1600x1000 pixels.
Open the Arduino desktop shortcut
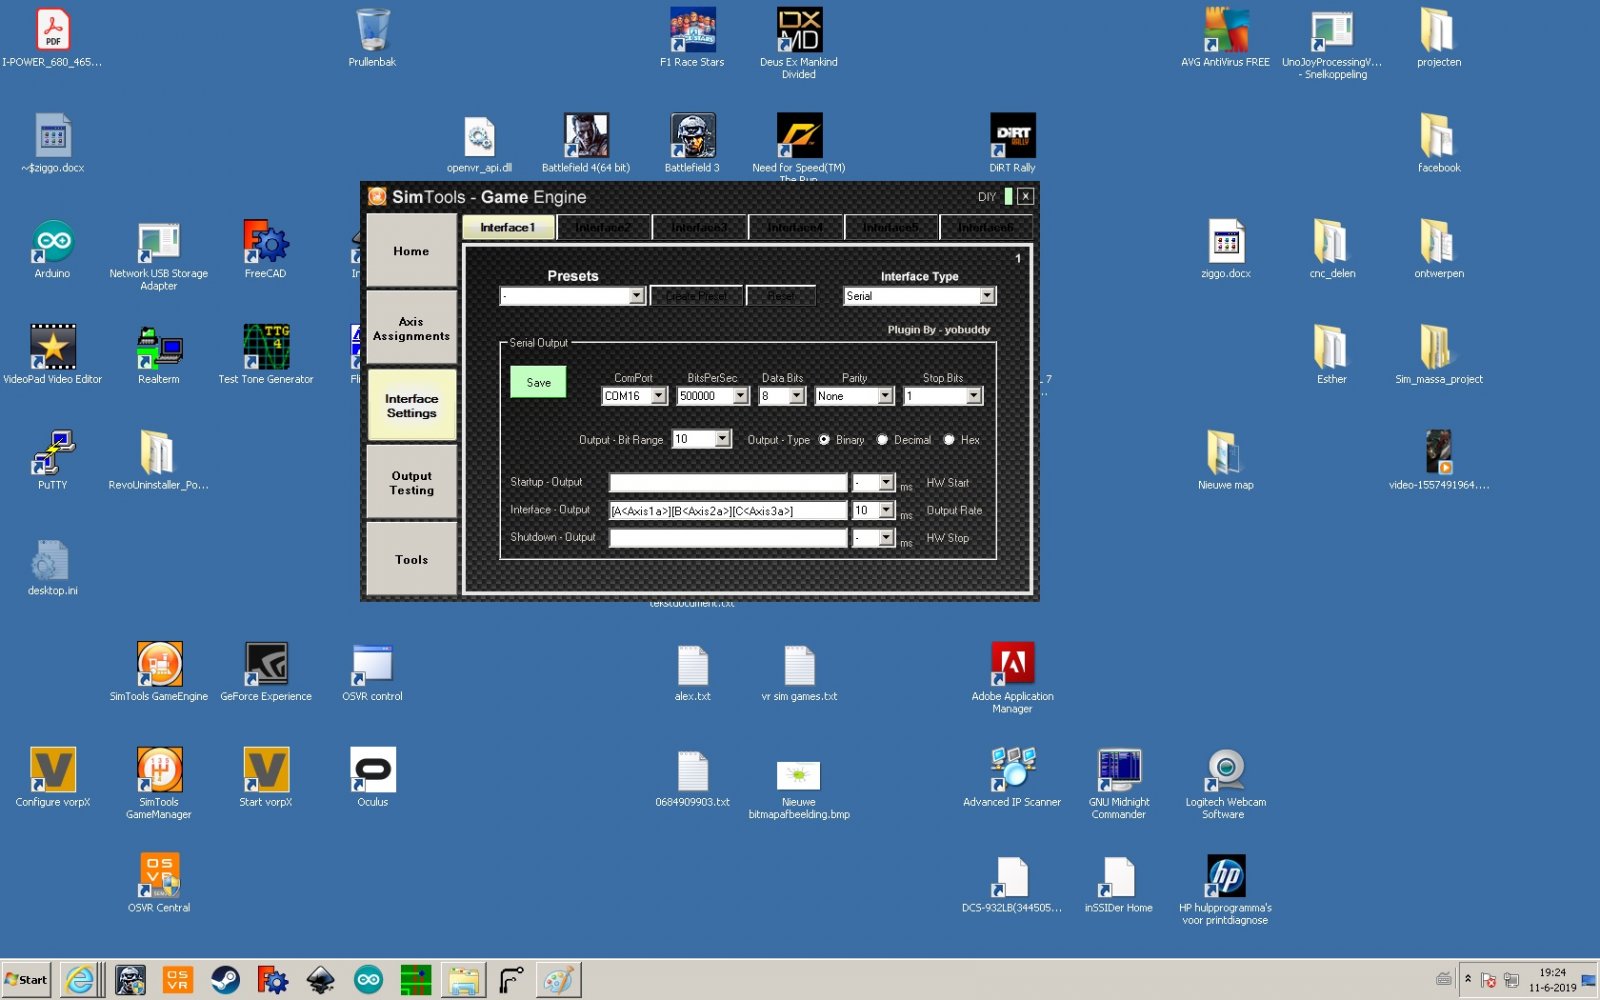click(53, 248)
